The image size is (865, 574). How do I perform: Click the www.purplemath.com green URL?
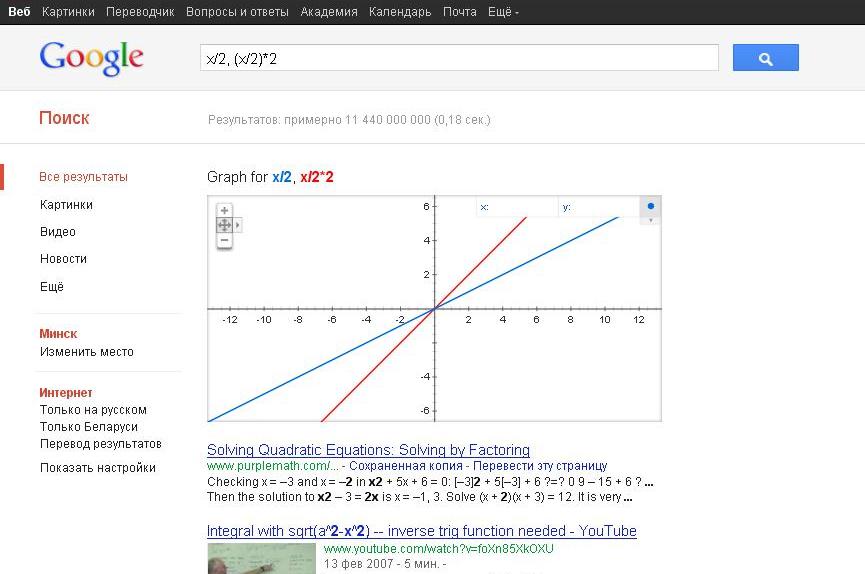[273, 466]
